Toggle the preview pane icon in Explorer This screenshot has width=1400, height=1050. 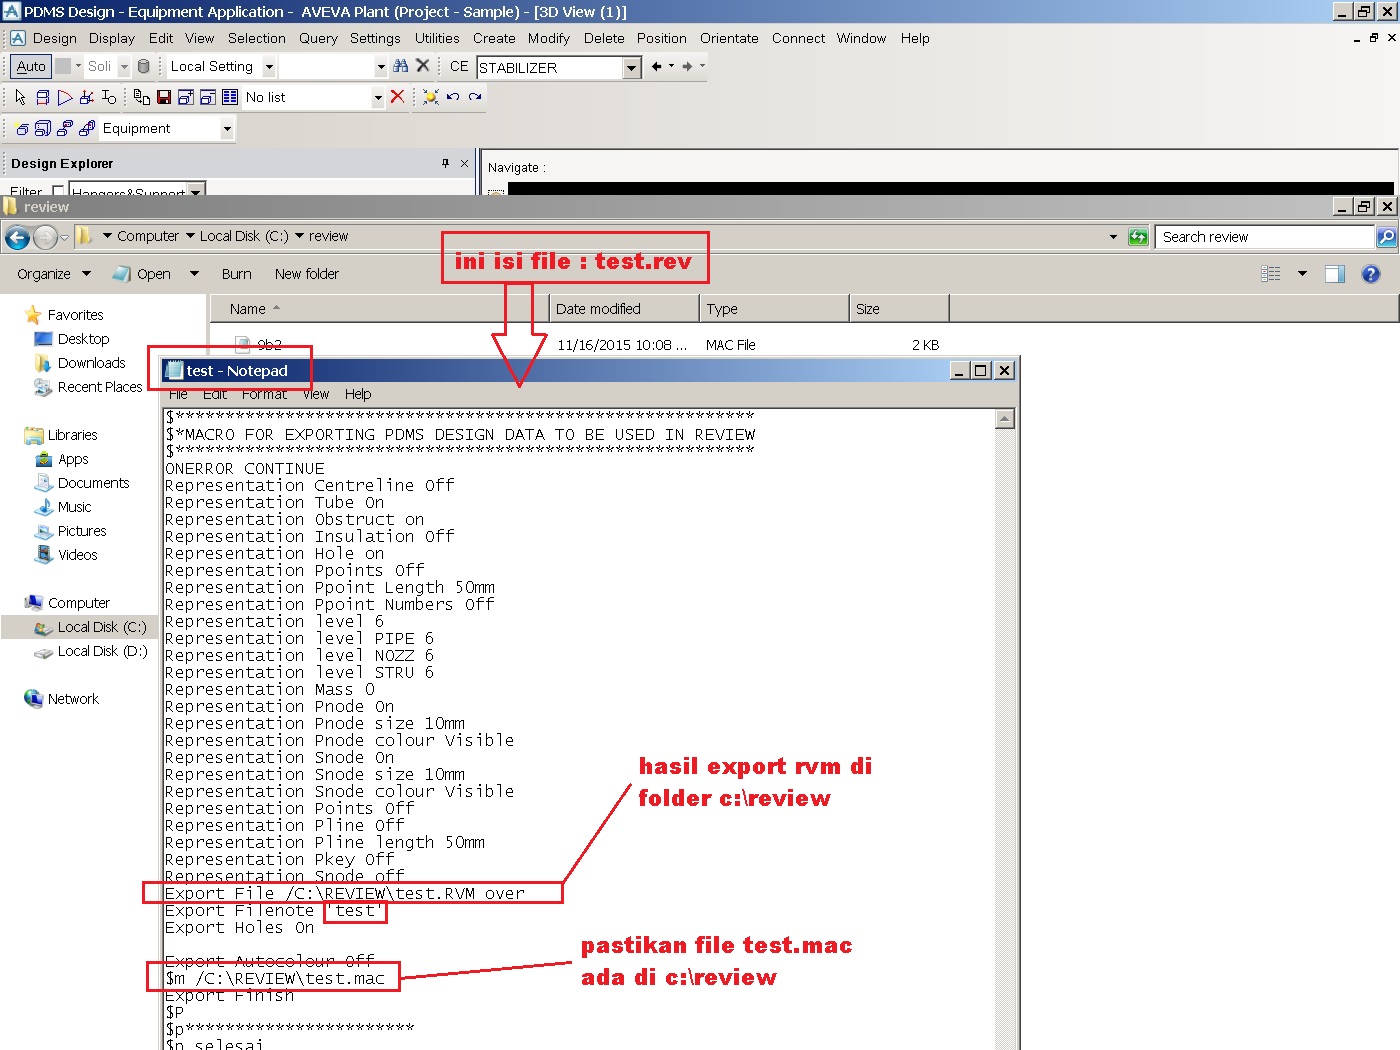tap(1335, 274)
